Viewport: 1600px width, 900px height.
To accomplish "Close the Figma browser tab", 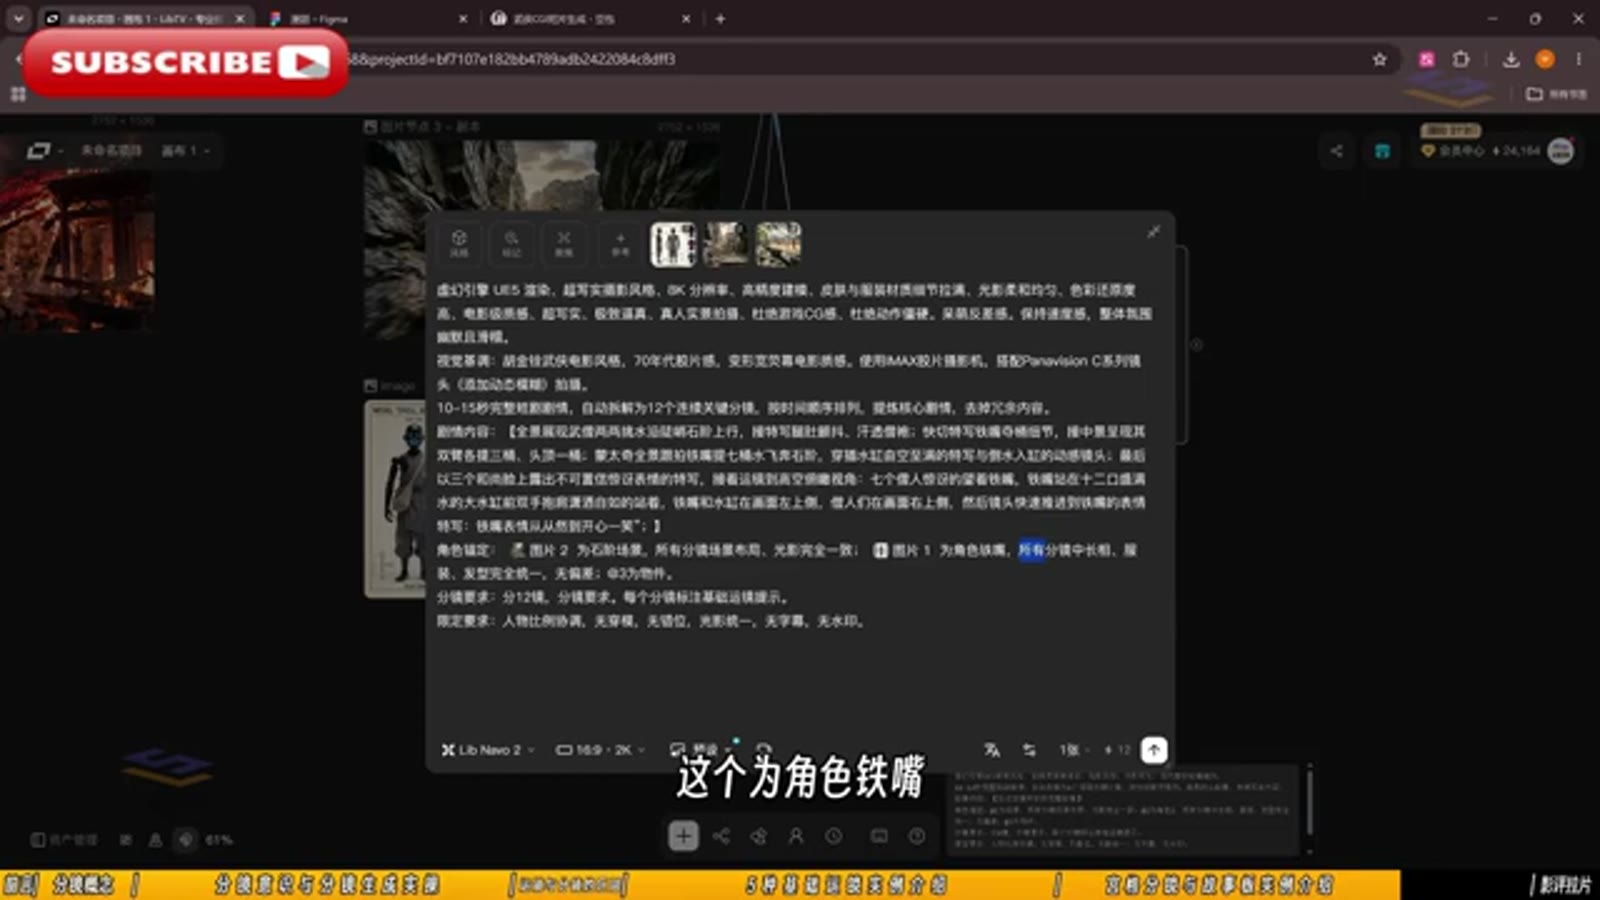I will click(x=463, y=18).
